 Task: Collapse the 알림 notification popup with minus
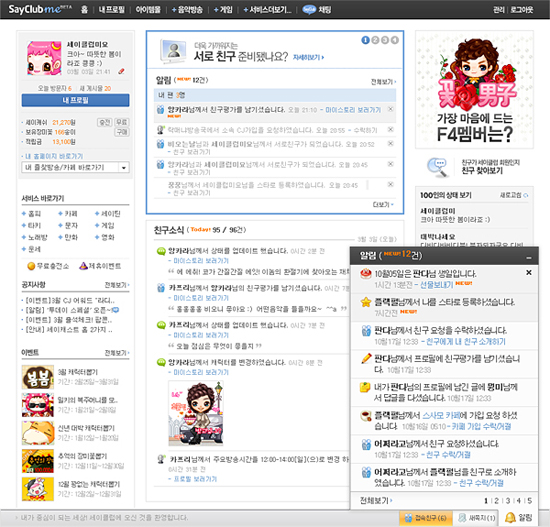coord(529,258)
